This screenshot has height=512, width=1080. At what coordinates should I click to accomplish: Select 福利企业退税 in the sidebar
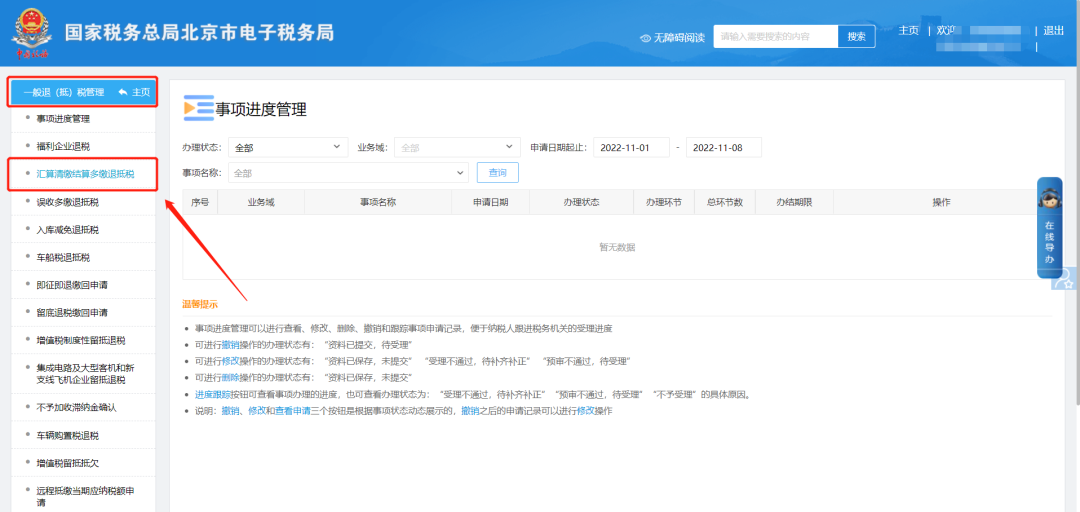63,147
